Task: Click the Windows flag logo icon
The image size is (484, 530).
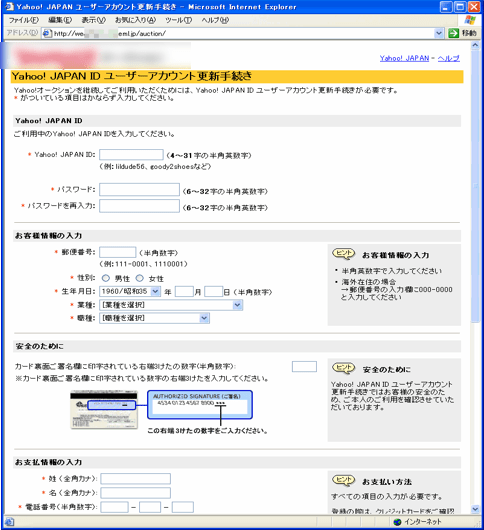Action: point(470,20)
